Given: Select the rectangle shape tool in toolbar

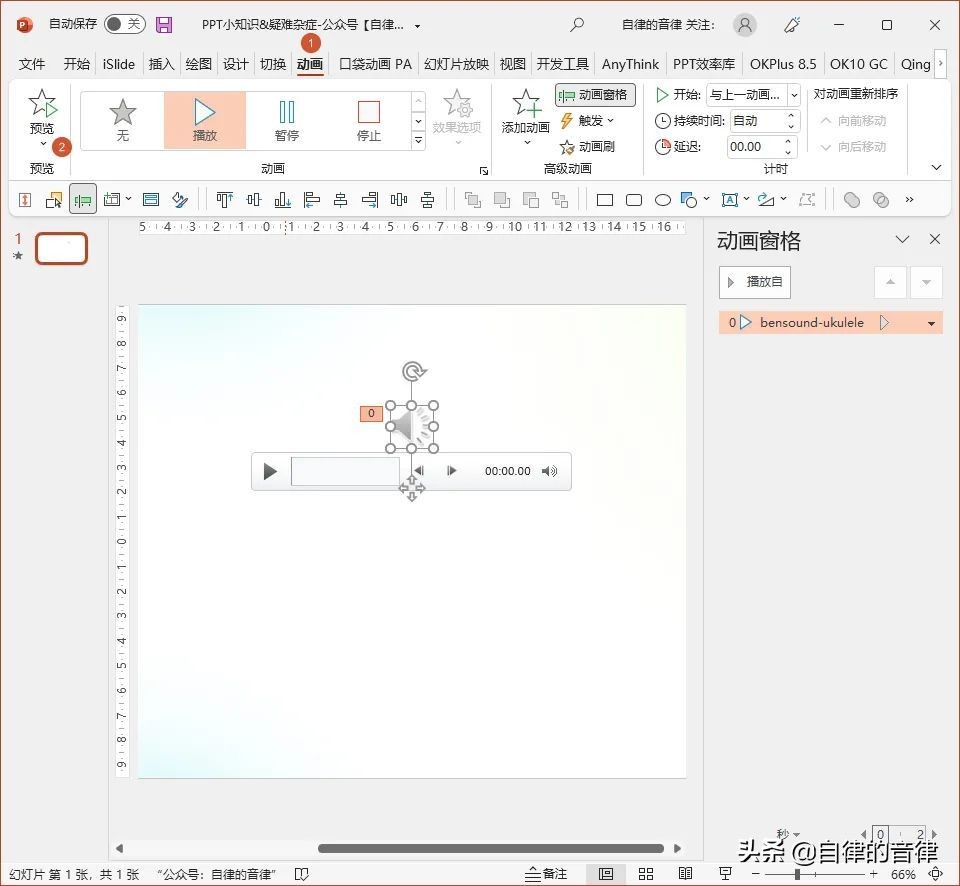Looking at the screenshot, I should point(604,200).
